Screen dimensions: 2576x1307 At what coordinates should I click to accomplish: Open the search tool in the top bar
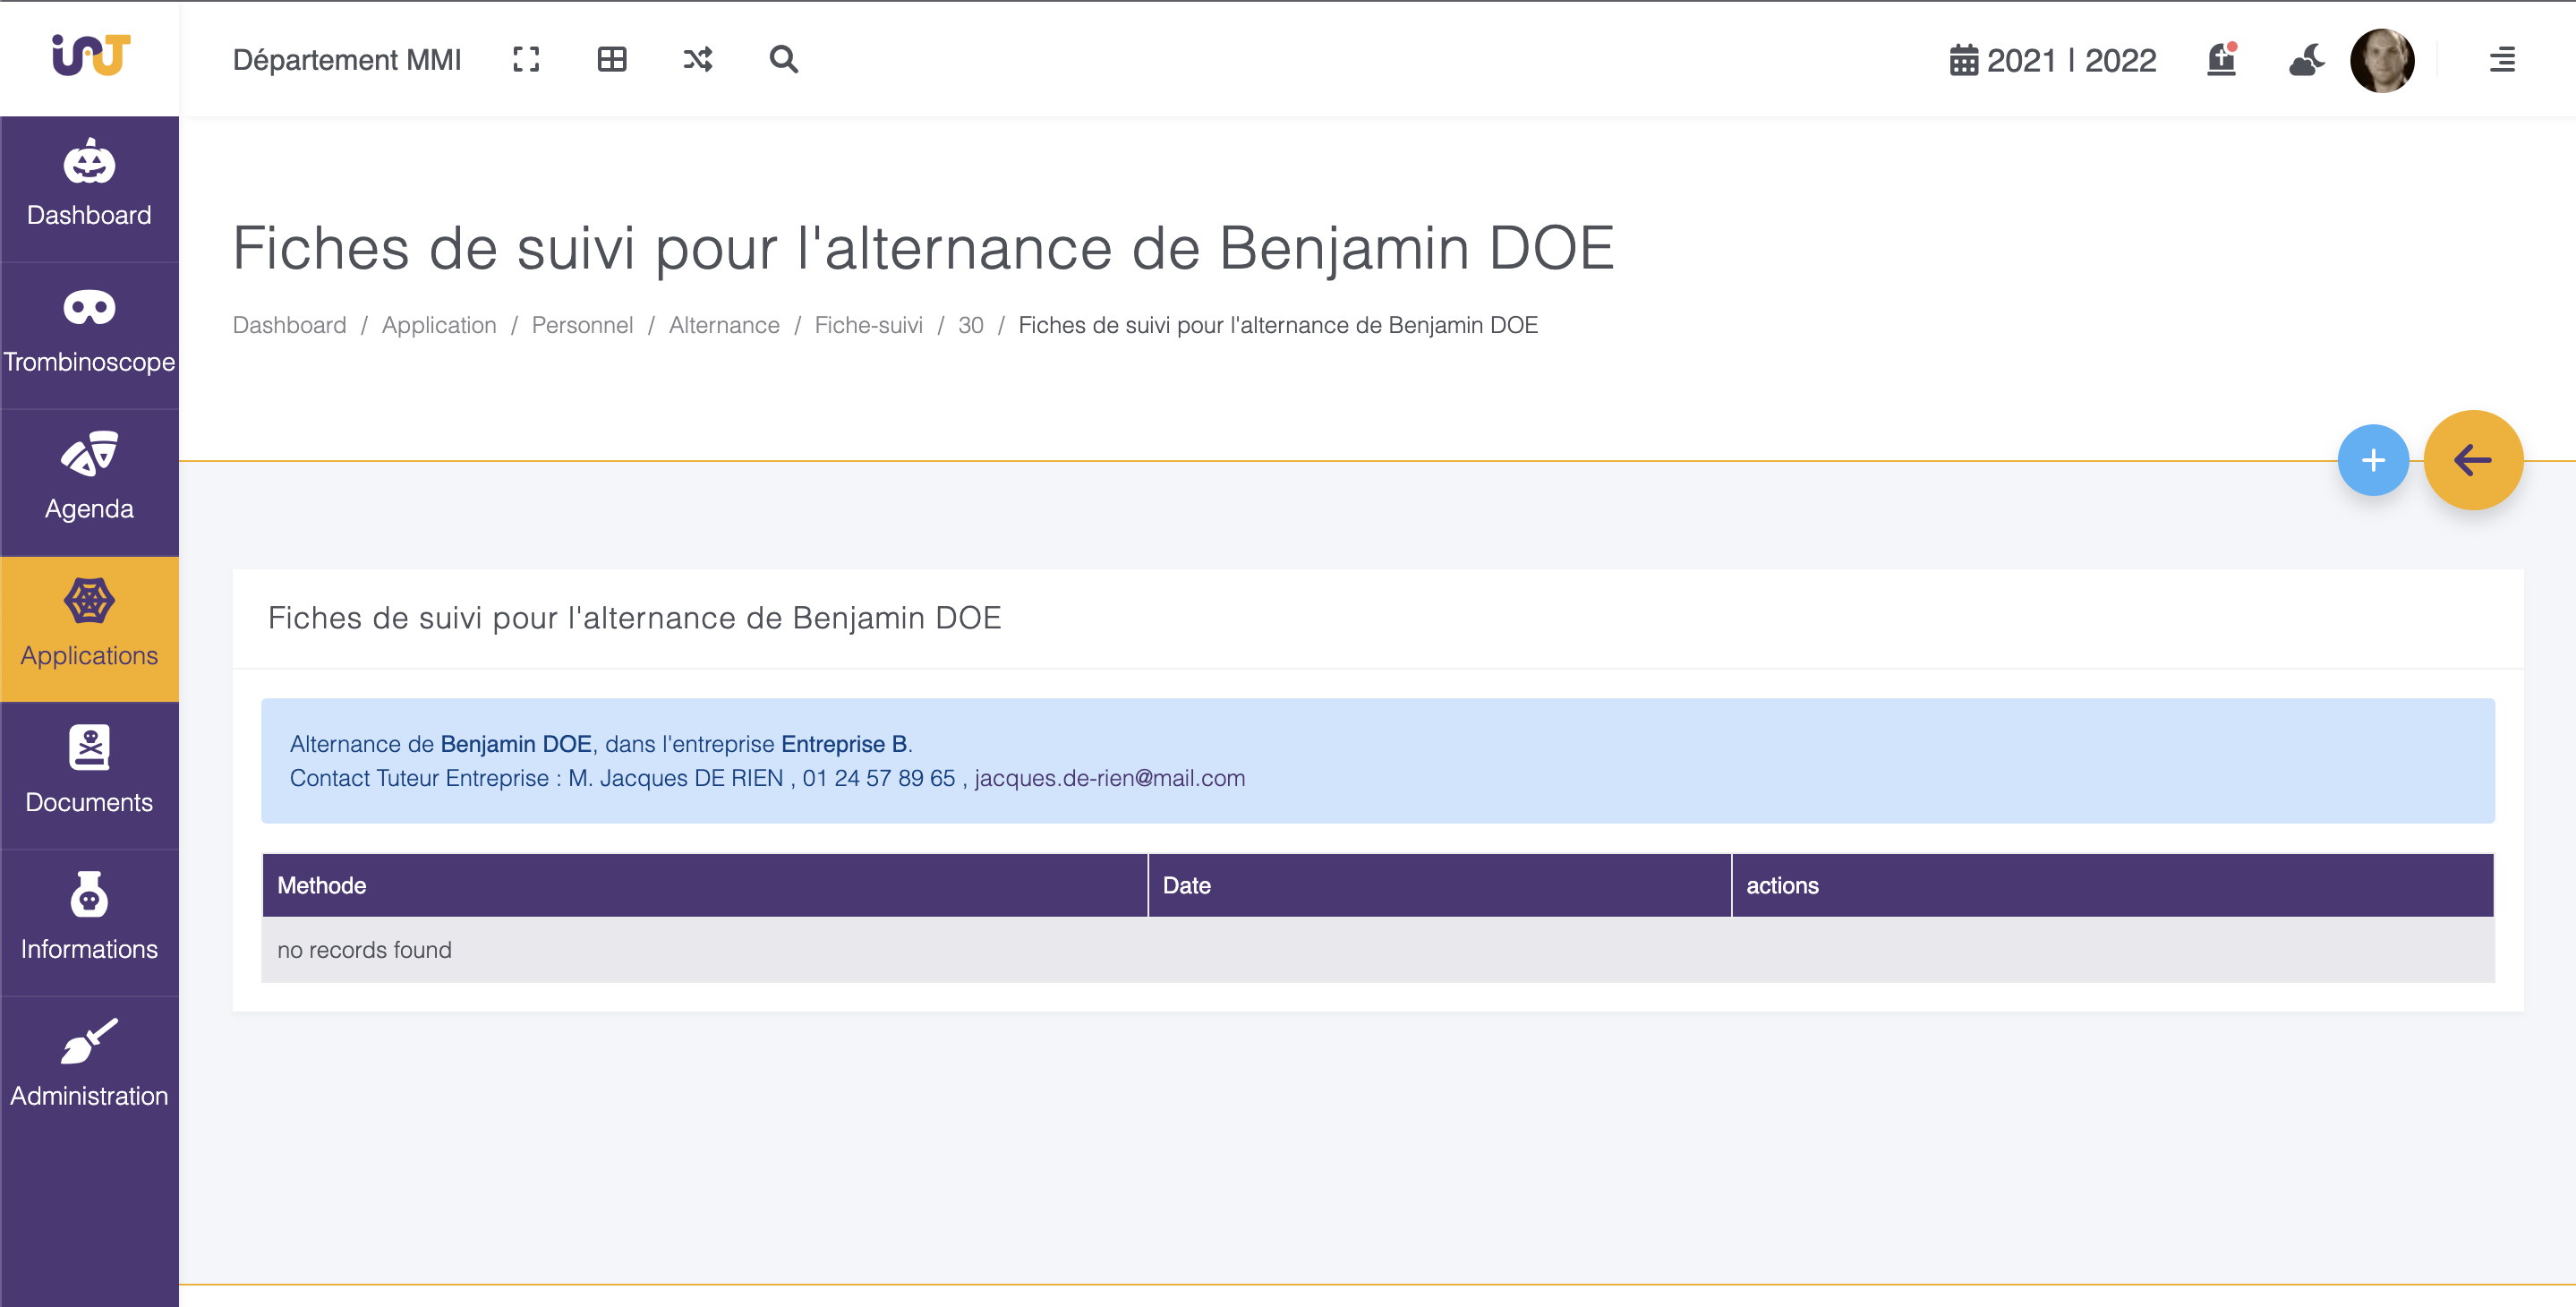(784, 59)
